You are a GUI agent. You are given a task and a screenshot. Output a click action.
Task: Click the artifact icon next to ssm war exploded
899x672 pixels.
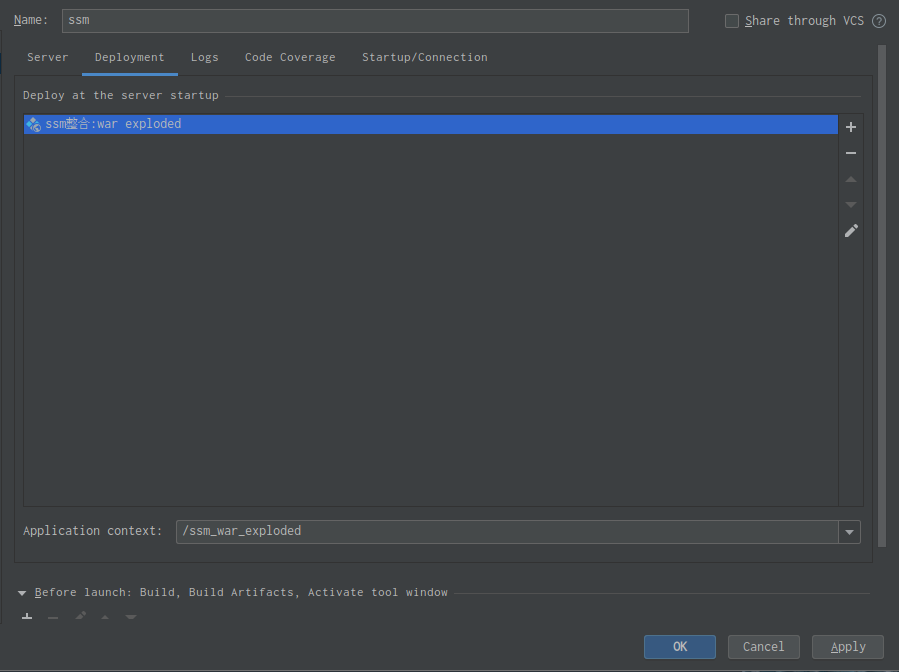[x=34, y=125]
